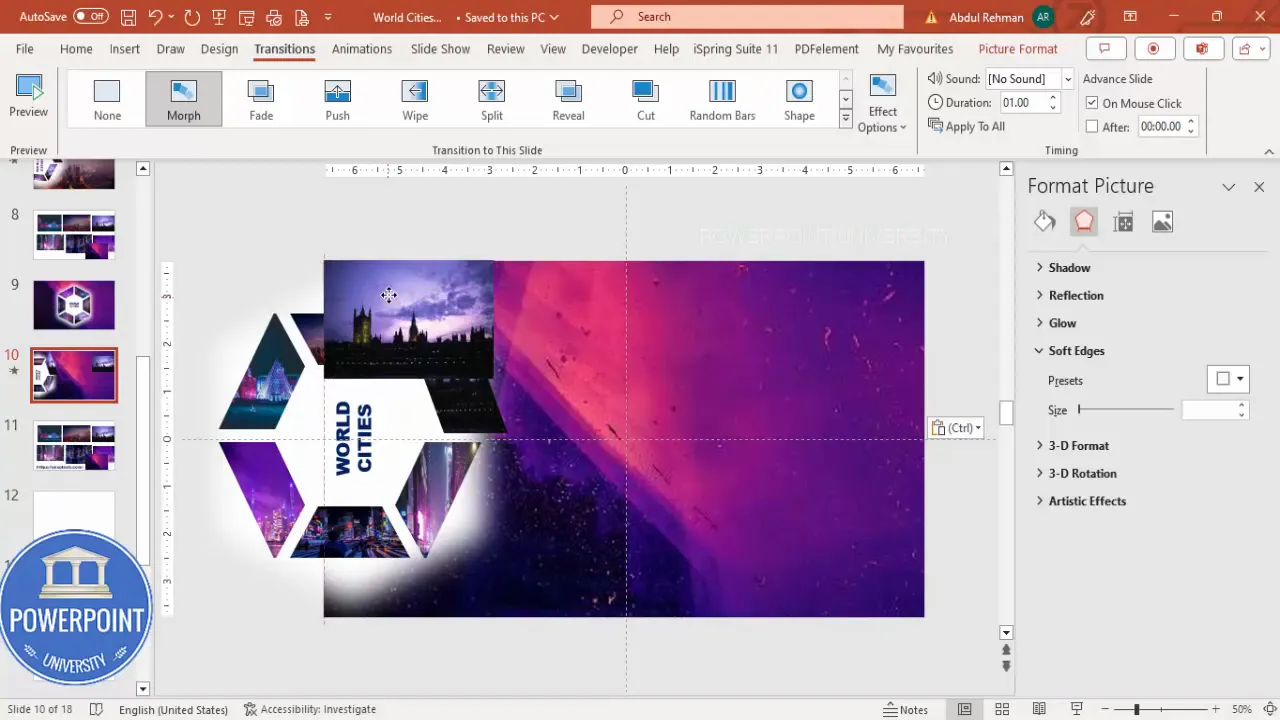Image resolution: width=1280 pixels, height=720 pixels.
Task: Open Format Picture pane options chevron
Action: [1229, 187]
